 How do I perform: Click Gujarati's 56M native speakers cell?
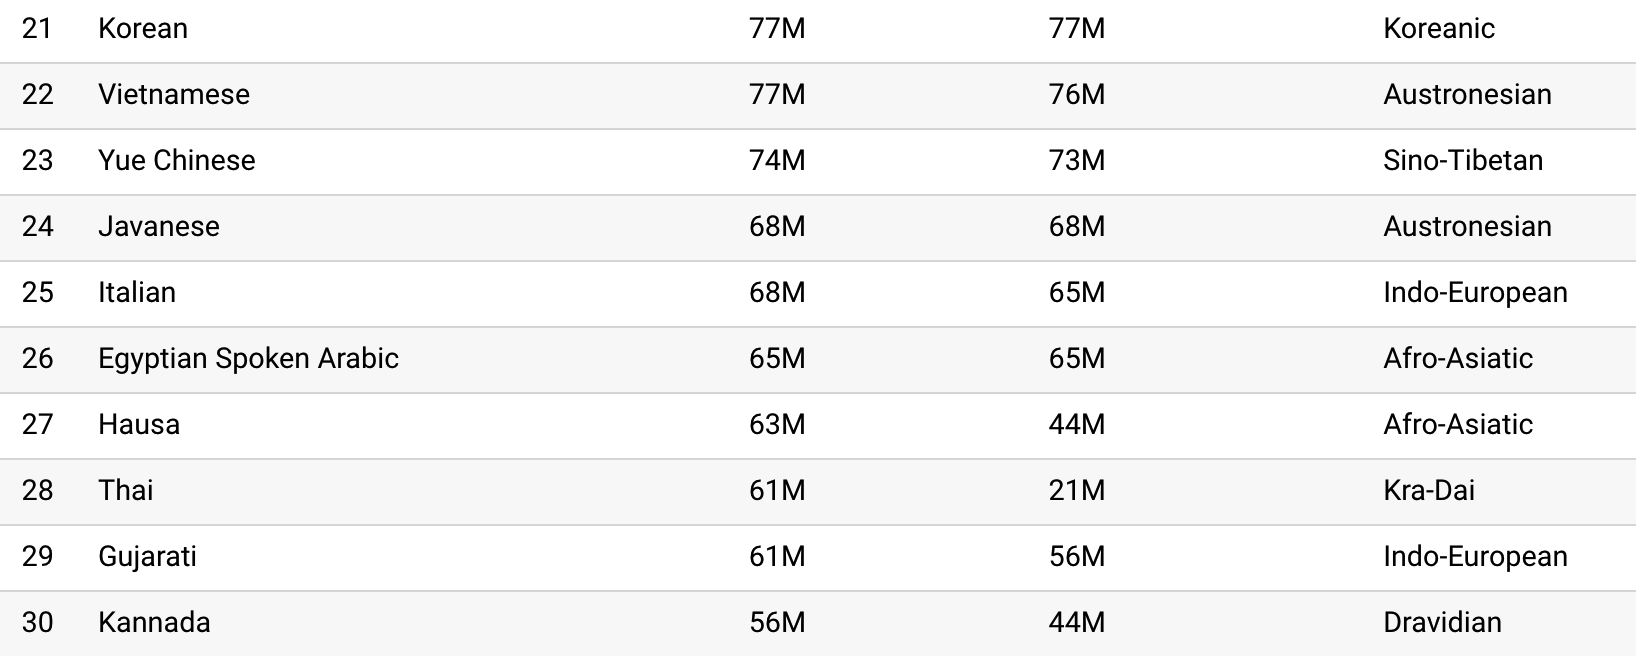click(1077, 556)
